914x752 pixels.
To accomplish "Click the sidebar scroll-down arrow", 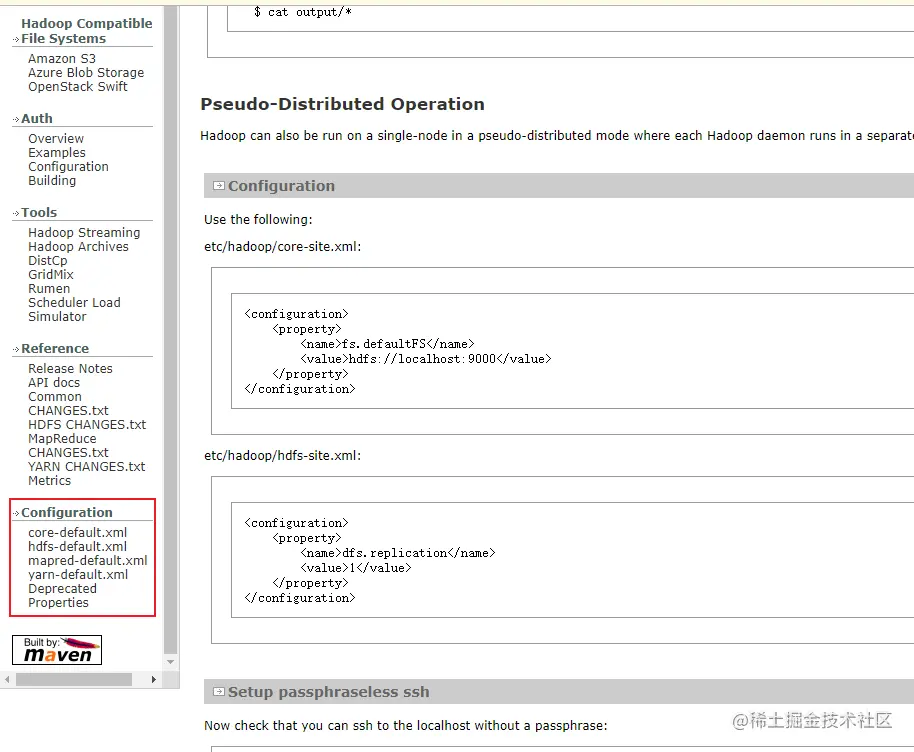I will point(171,662).
